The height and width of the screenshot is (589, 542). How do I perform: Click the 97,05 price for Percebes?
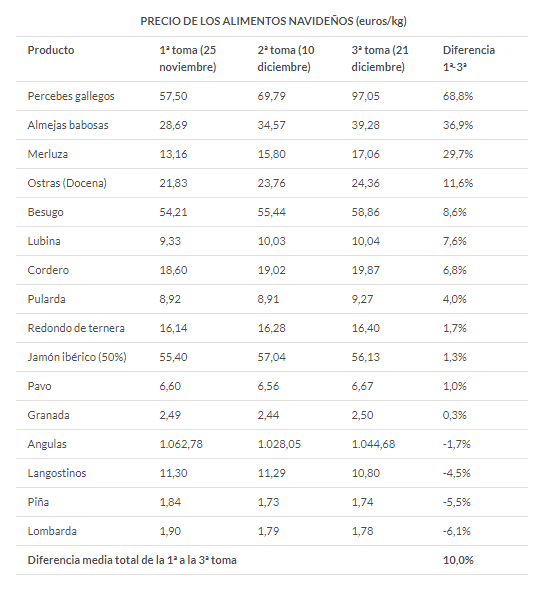tap(365, 96)
